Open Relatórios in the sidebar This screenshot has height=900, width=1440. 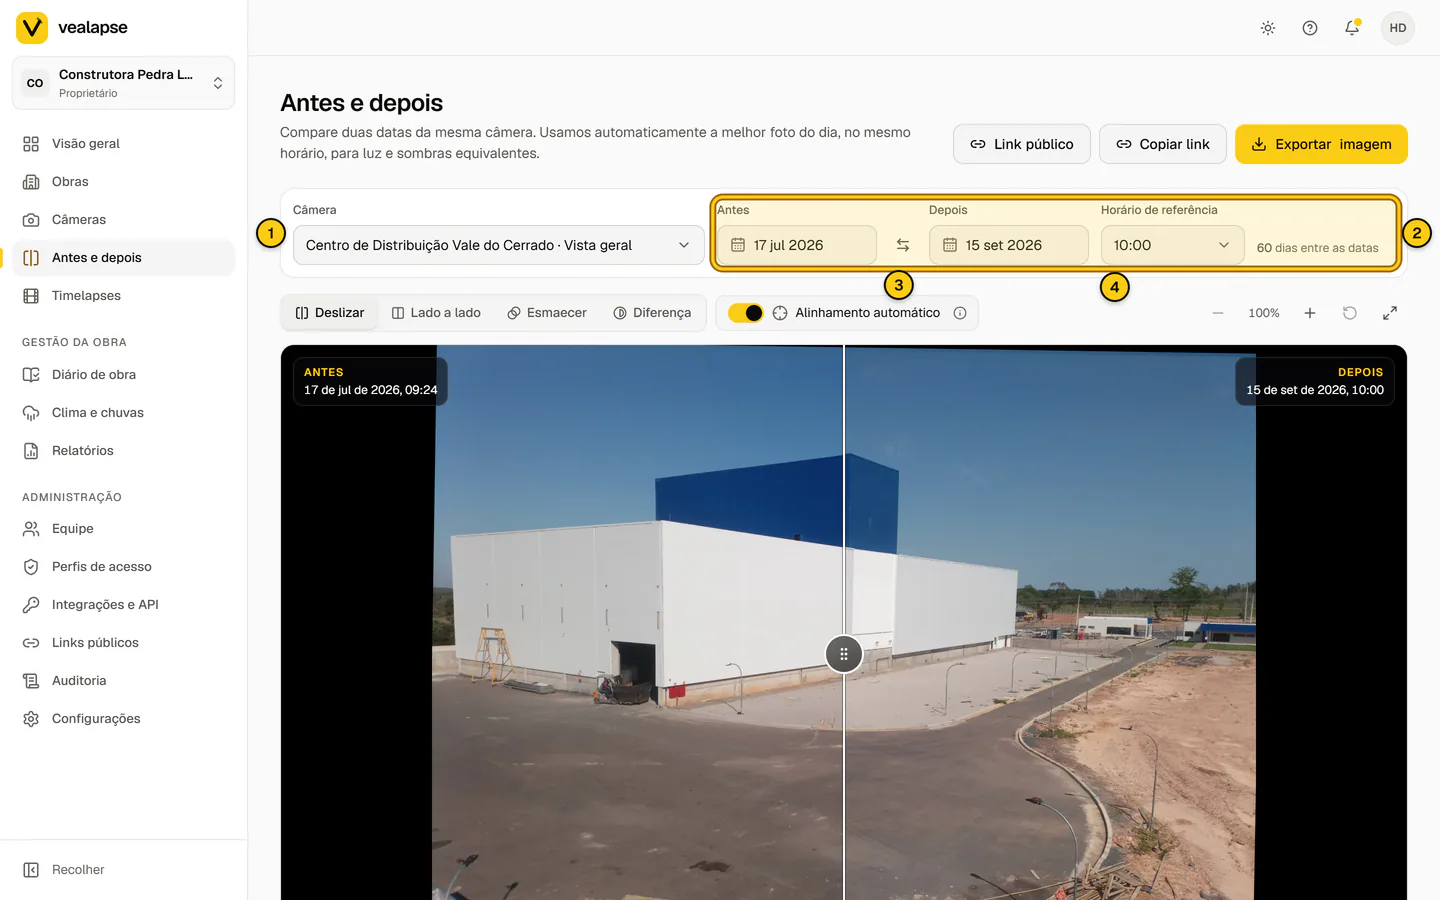tap(123, 451)
